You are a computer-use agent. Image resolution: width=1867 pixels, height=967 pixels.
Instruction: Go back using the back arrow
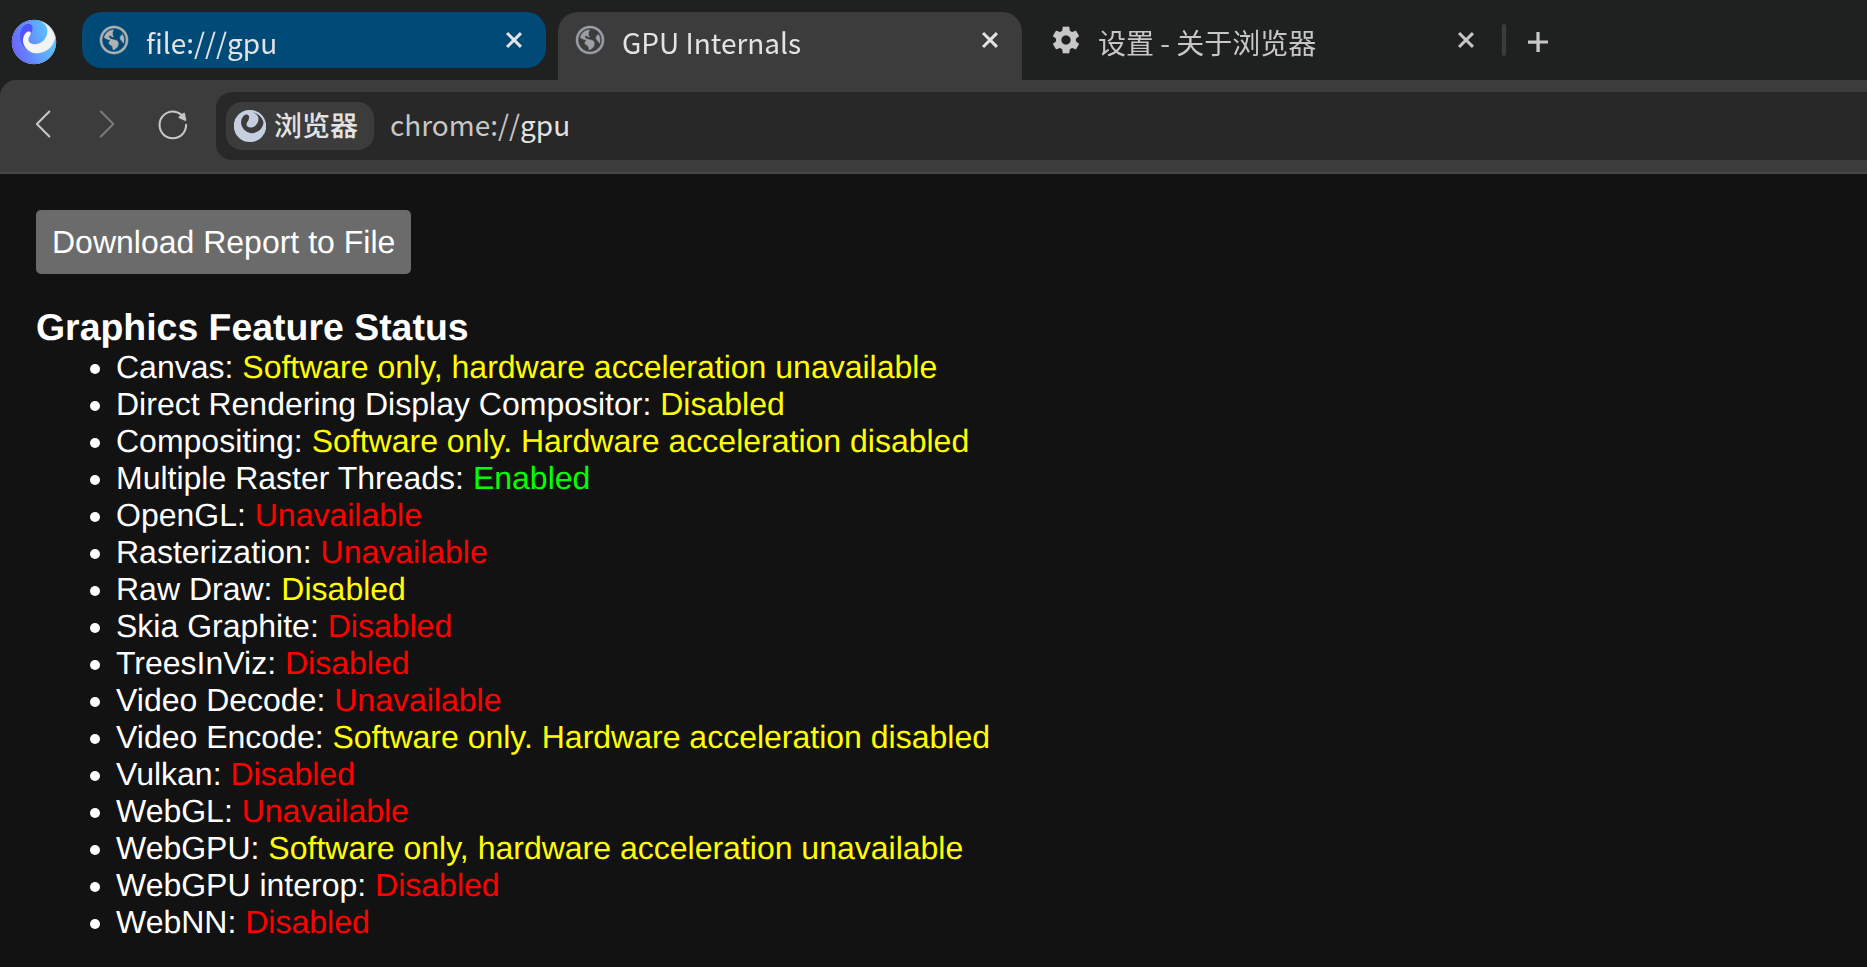click(44, 125)
